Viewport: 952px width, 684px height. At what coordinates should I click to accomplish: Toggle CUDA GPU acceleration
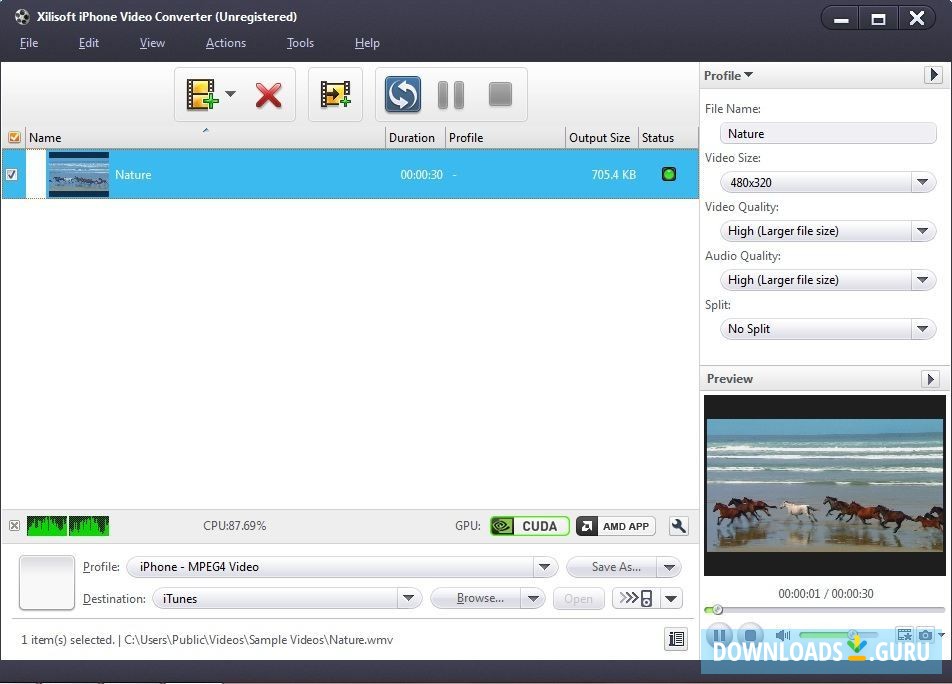529,526
